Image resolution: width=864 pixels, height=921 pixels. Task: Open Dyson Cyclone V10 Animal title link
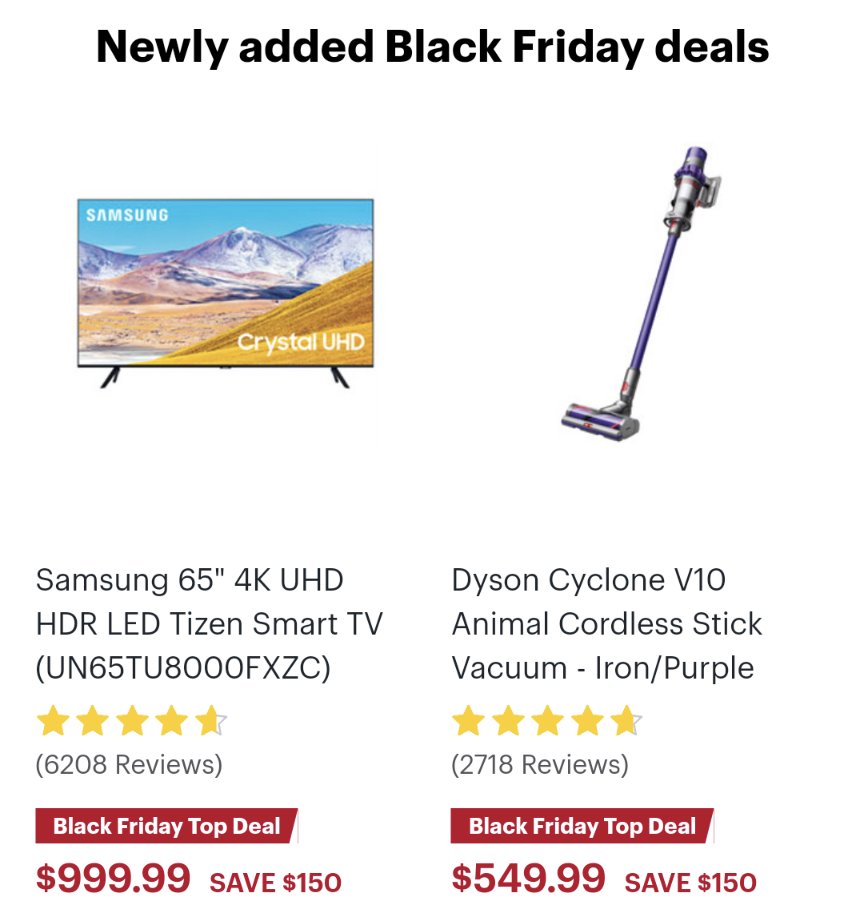point(607,624)
